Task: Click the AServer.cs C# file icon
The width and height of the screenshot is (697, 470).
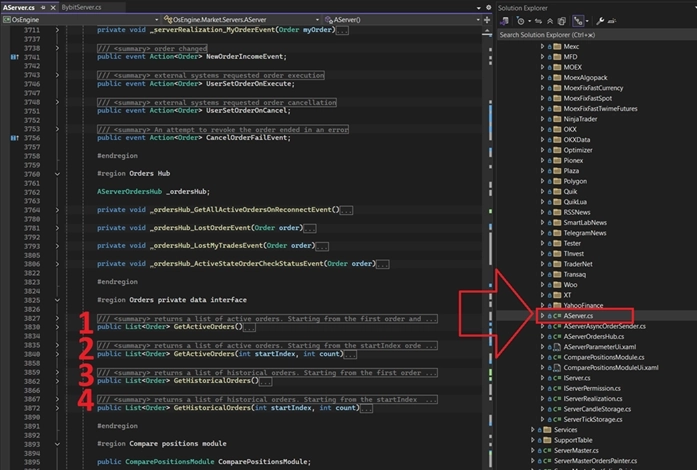Action: [555, 315]
